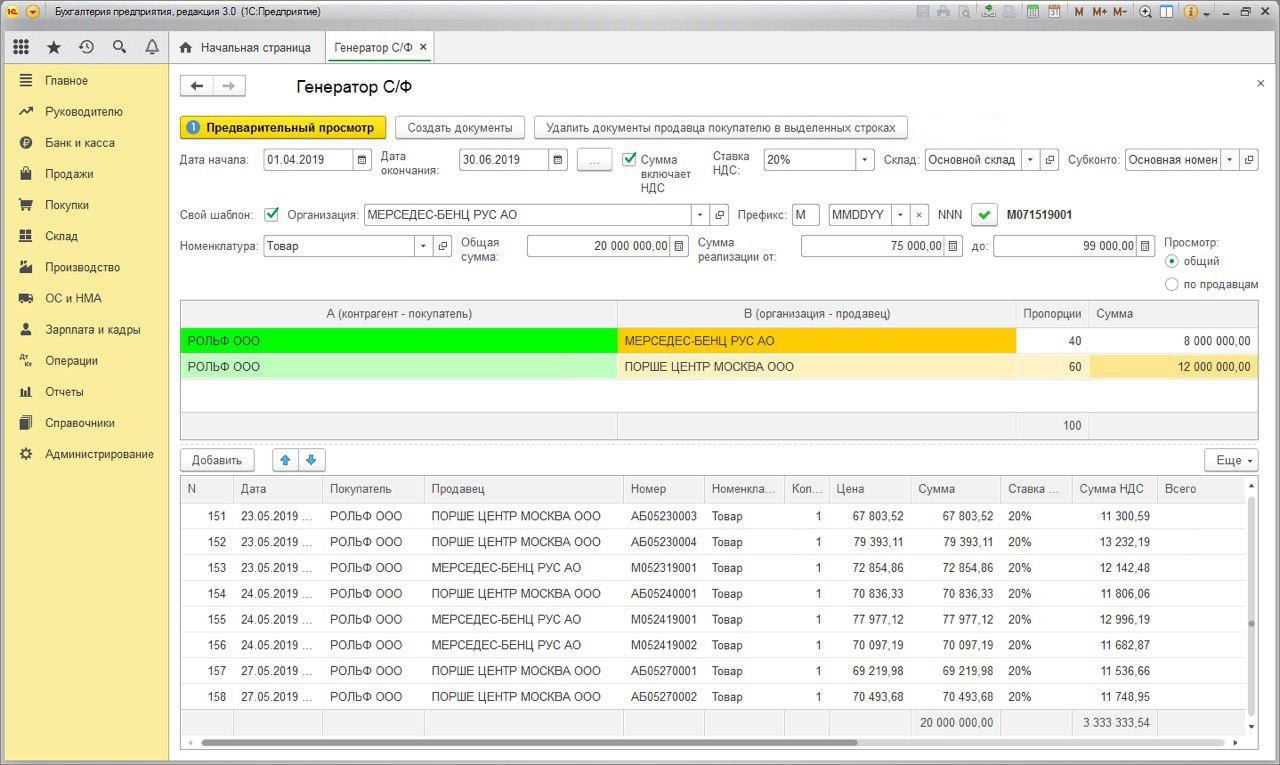The image size is (1280, 765).
Task: Toggle the panel layout icon in title bar
Action: point(1168,12)
